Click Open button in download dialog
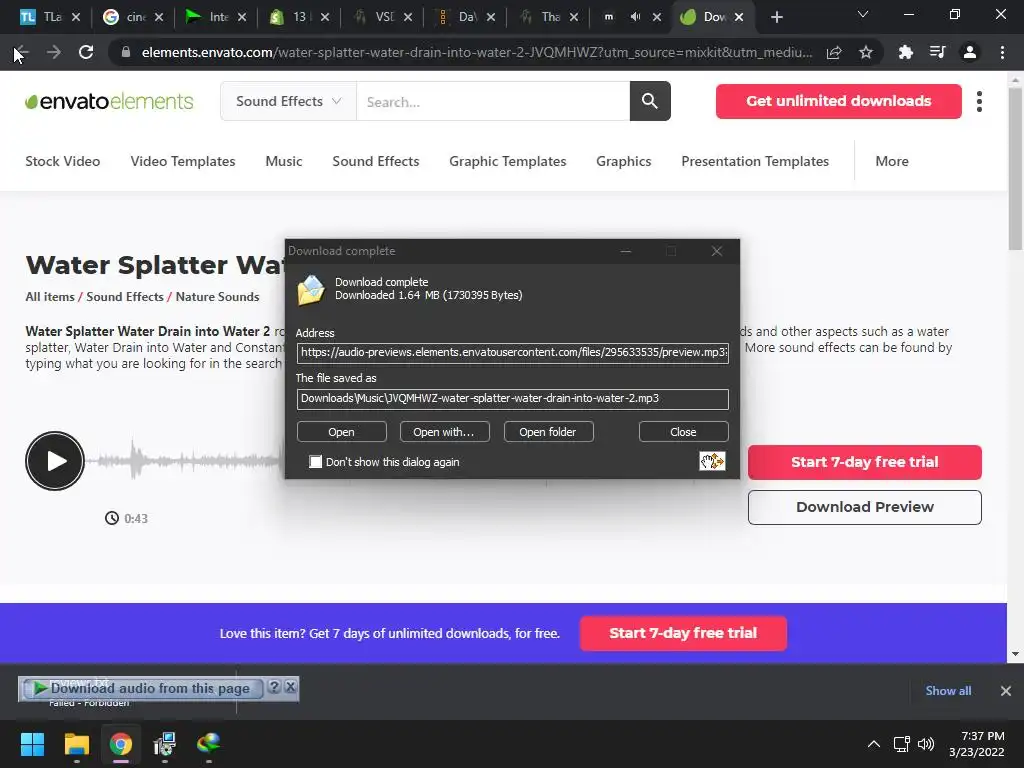This screenshot has height=768, width=1024. click(342, 432)
